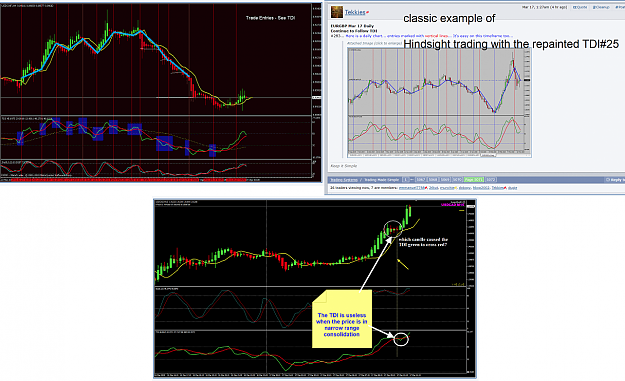Screen dimensions: 625x381
Task: Click the Cleanup button on the post
Action: pos(601,7)
